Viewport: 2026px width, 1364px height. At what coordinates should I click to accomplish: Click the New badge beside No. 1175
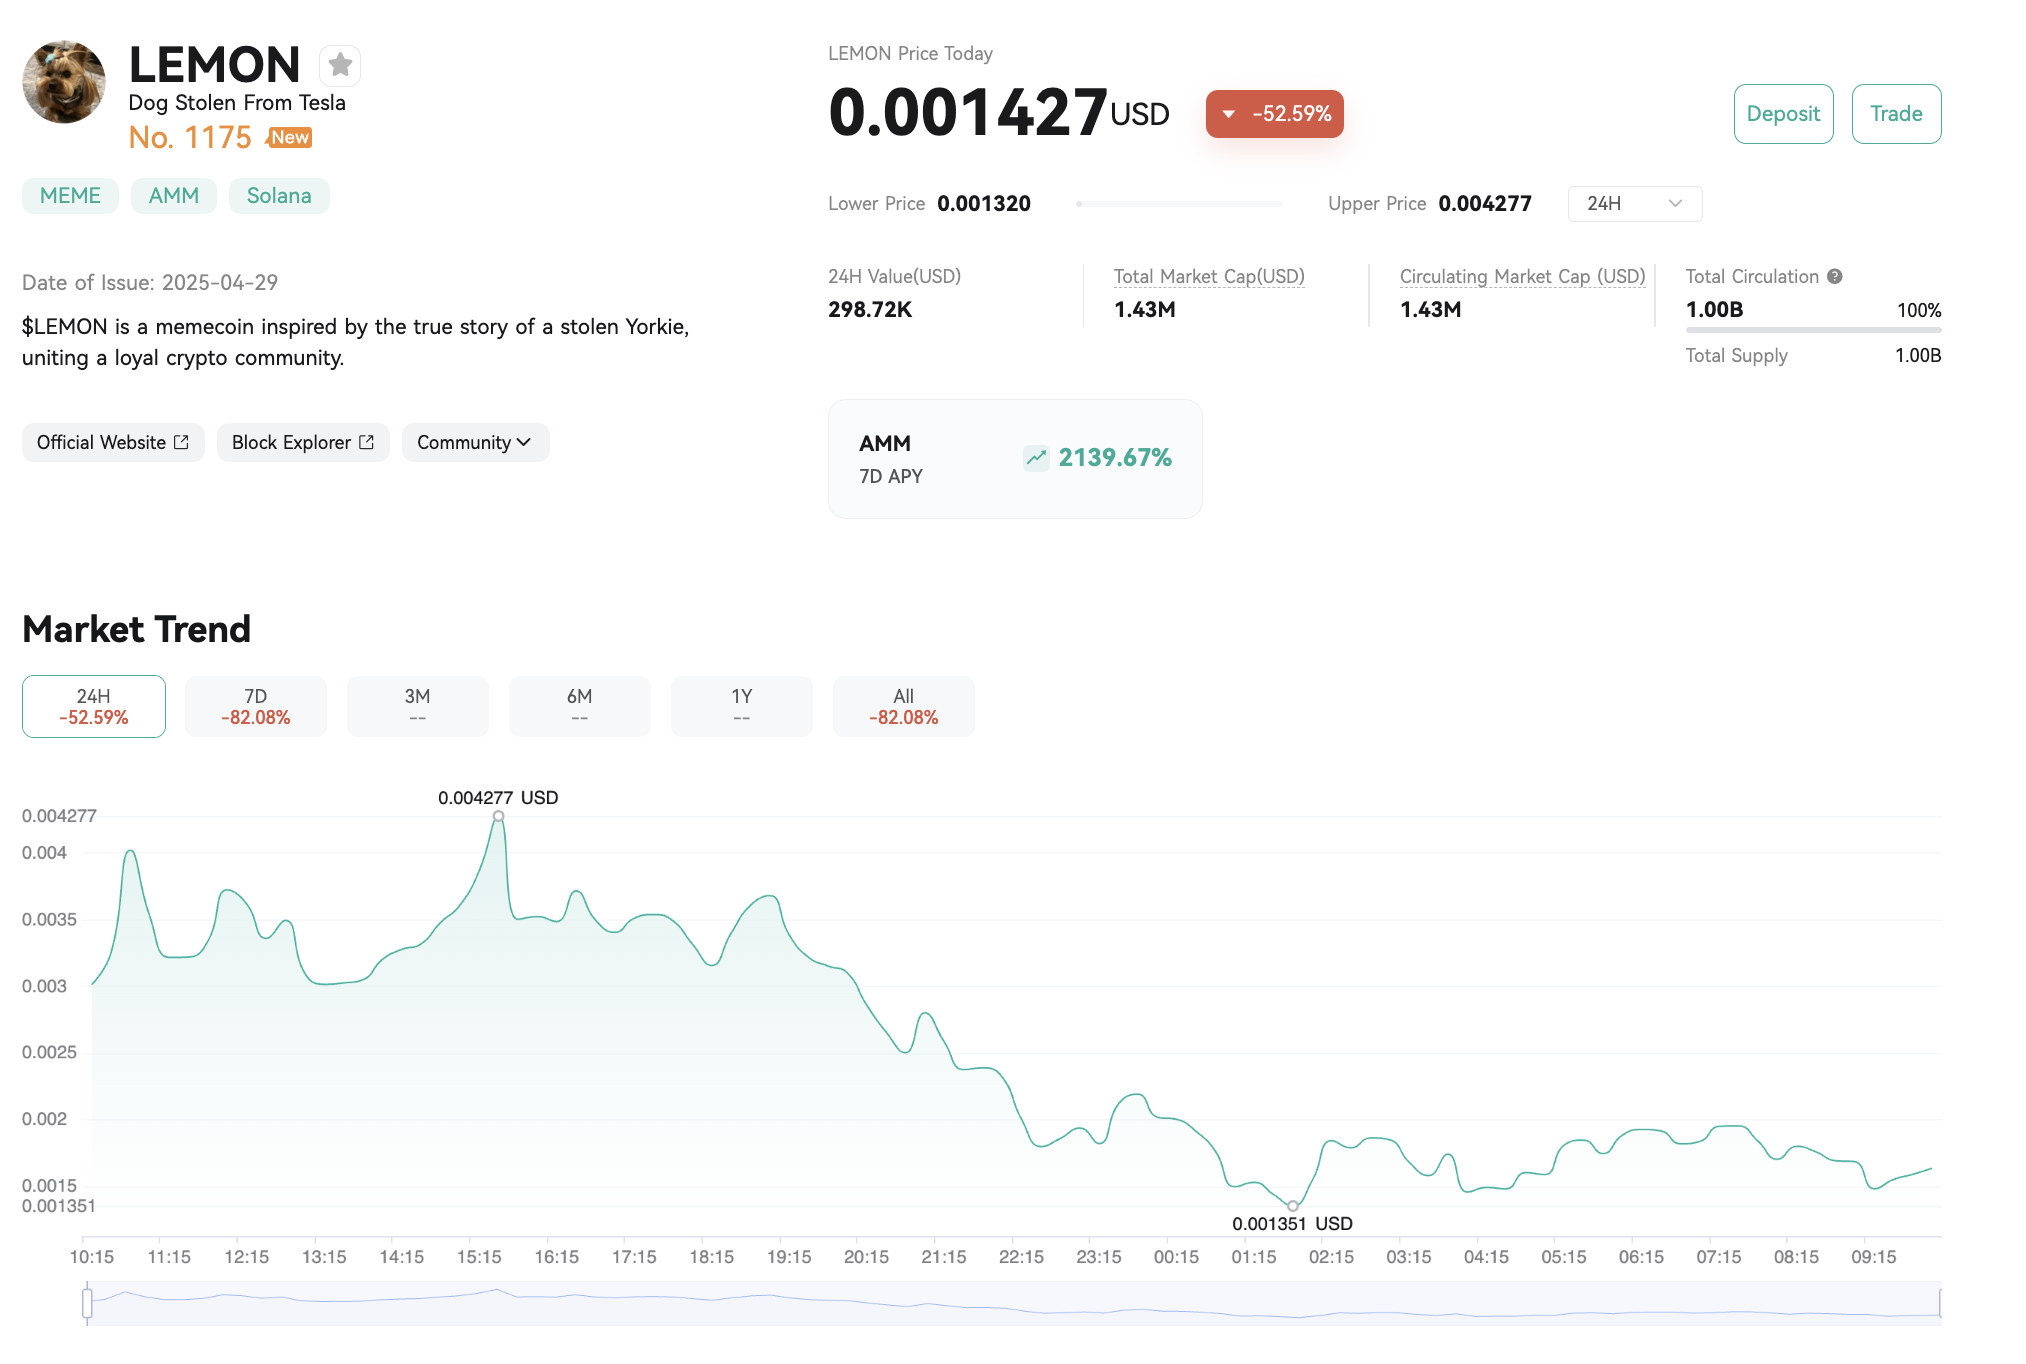[290, 138]
